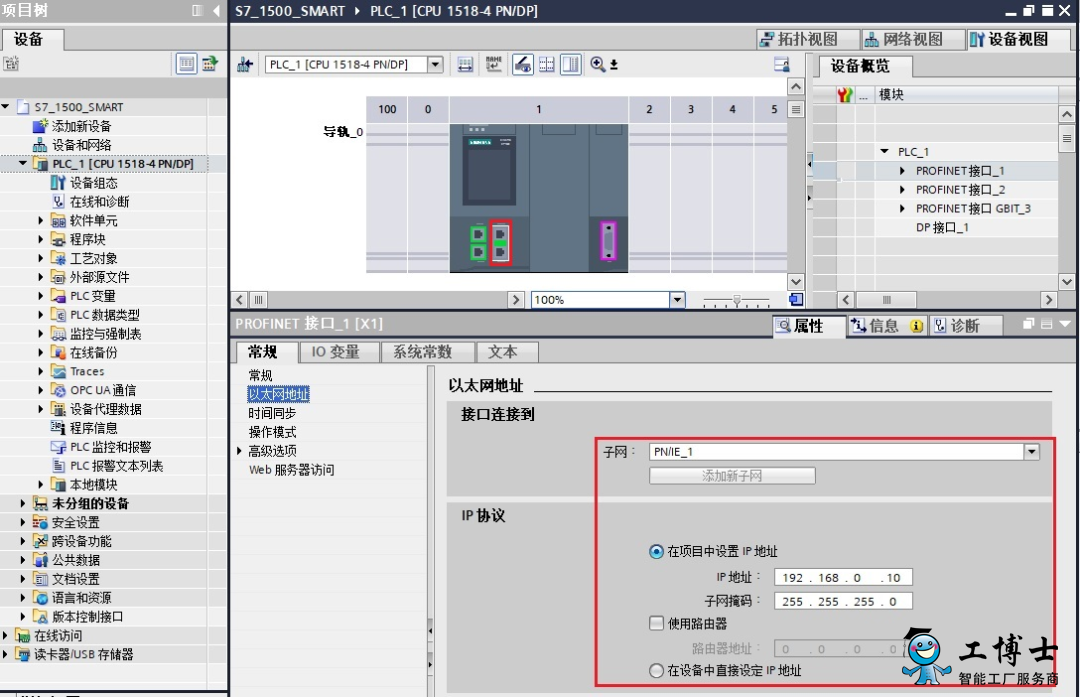
Task: Expand PROFINET interface_2 in device overview
Action: pyautogui.click(x=902, y=189)
